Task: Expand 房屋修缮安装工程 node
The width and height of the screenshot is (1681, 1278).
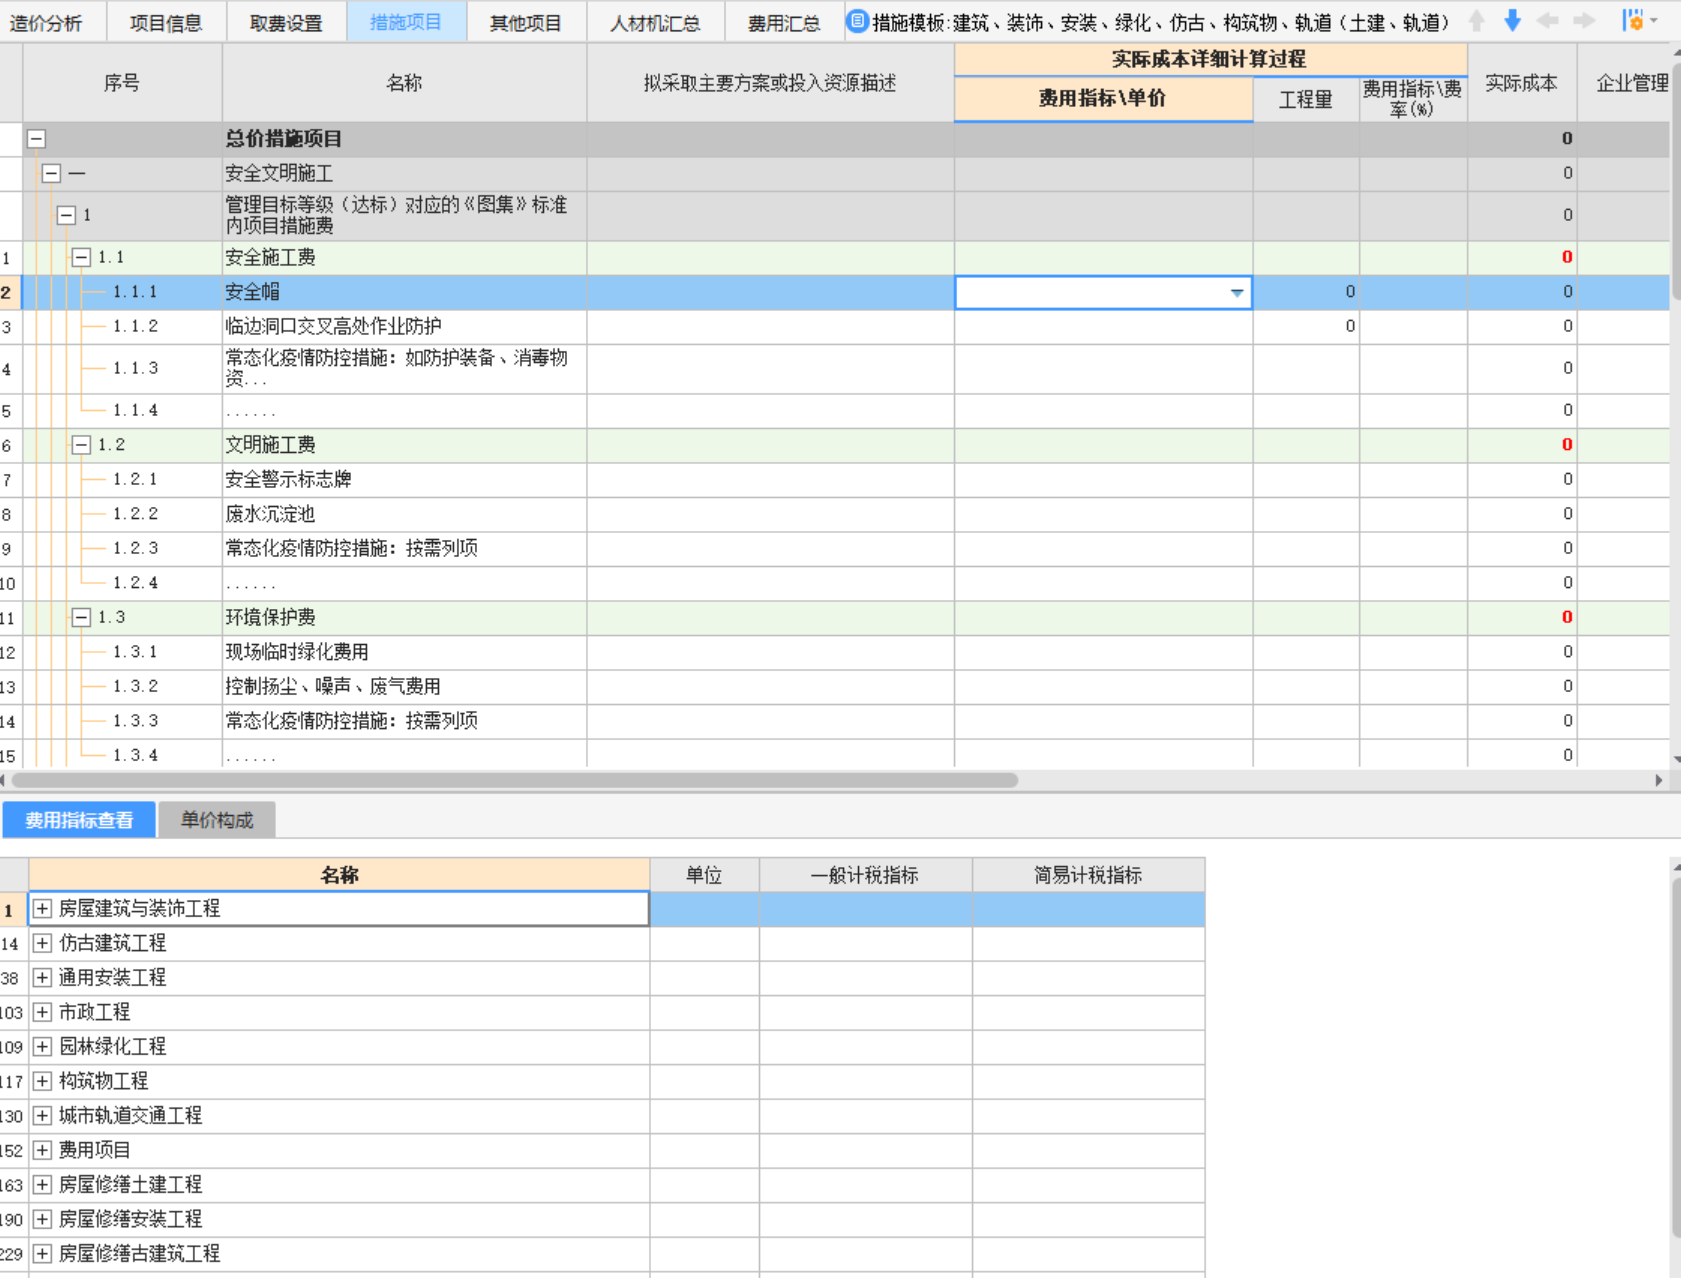Action: tap(42, 1219)
